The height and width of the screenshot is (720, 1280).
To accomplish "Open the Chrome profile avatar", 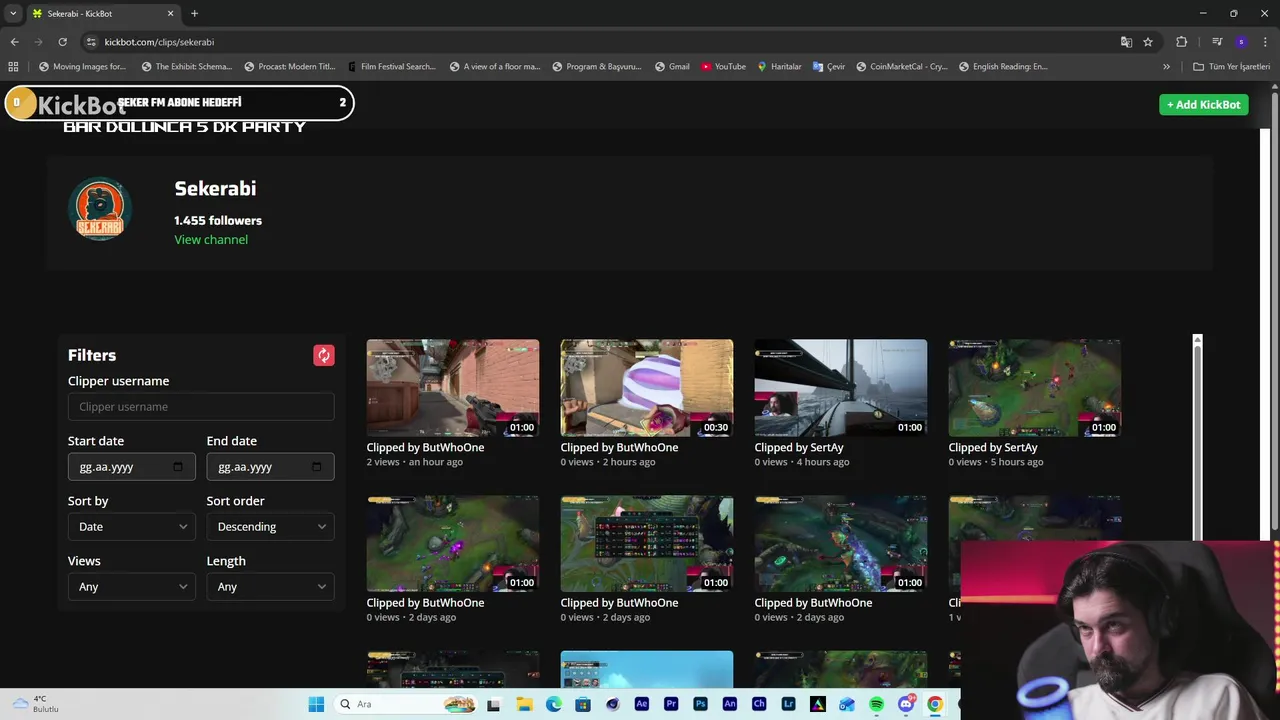I will click(x=1241, y=42).
